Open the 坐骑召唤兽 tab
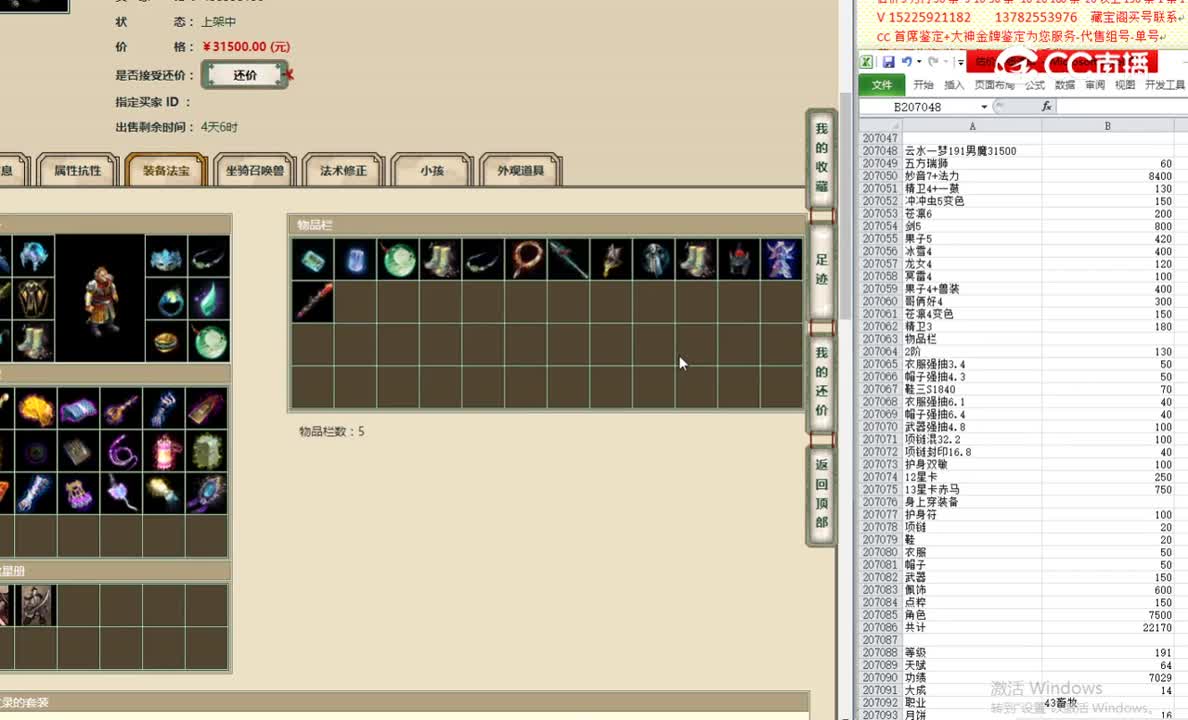1188x720 pixels. click(x=255, y=171)
